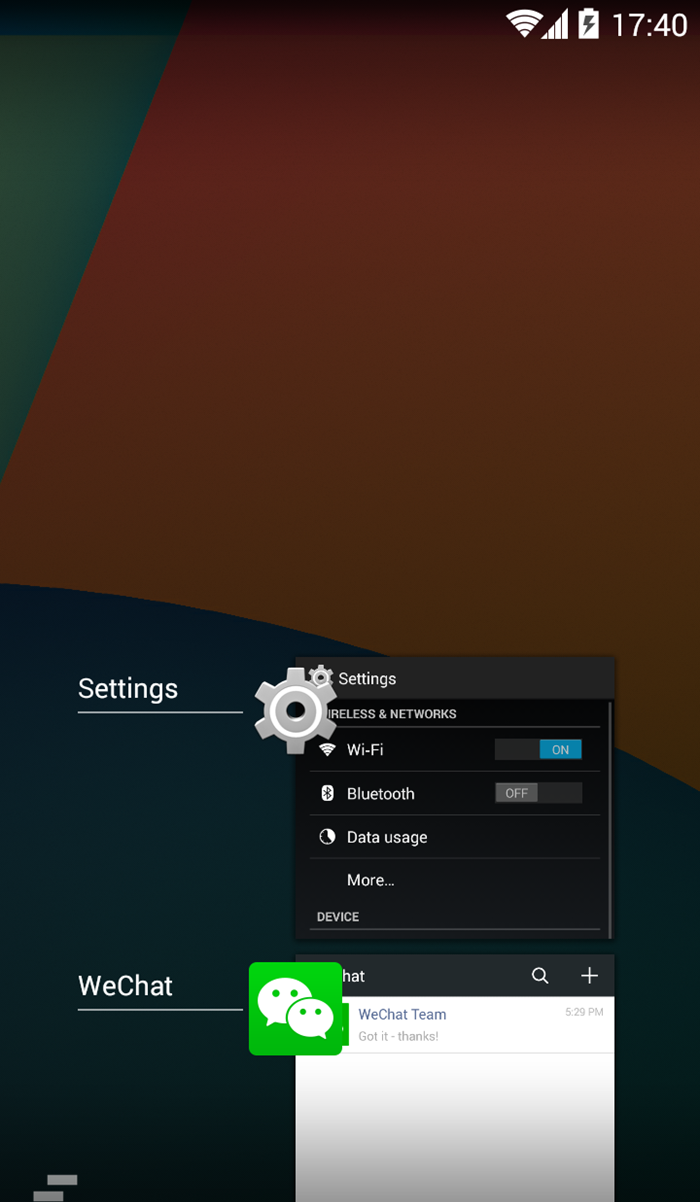Toggle the Bluetooth OFF switch

click(x=538, y=793)
